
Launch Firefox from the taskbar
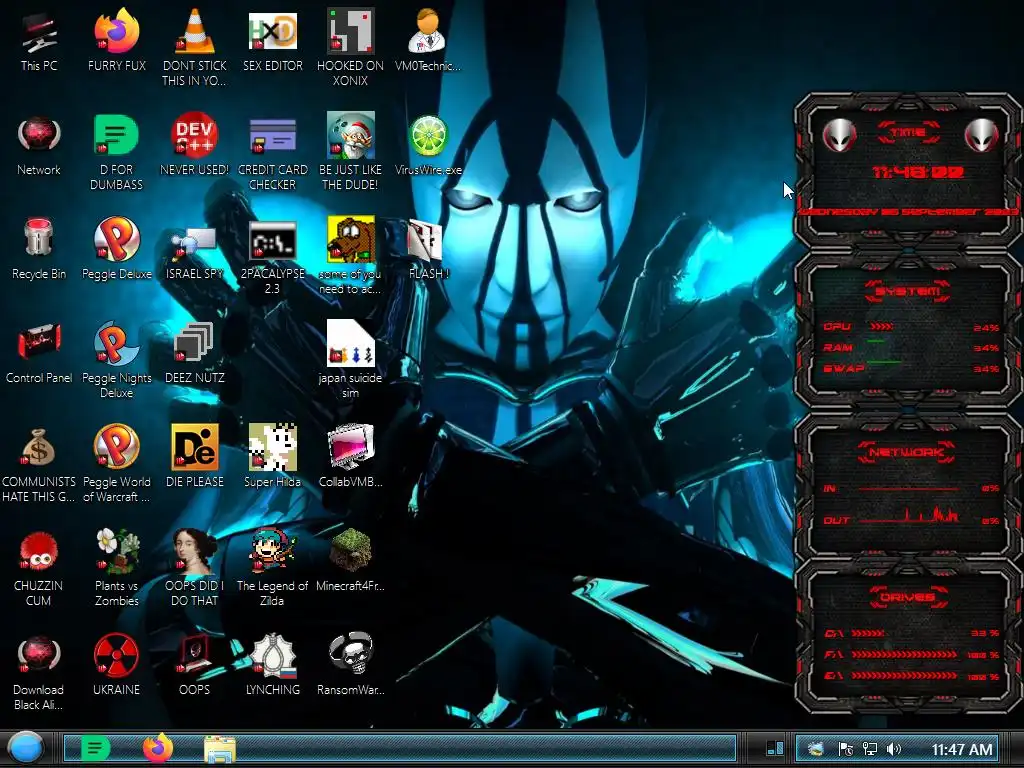point(157,748)
